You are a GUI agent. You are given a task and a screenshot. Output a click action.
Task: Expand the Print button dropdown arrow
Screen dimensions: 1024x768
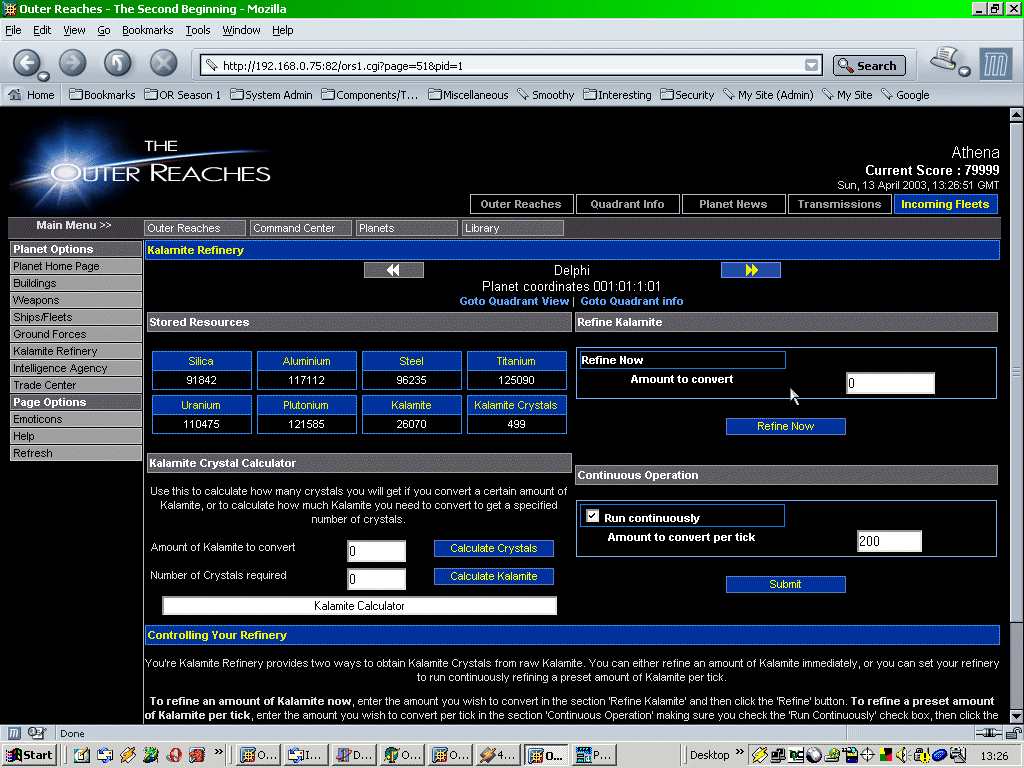click(x=964, y=72)
